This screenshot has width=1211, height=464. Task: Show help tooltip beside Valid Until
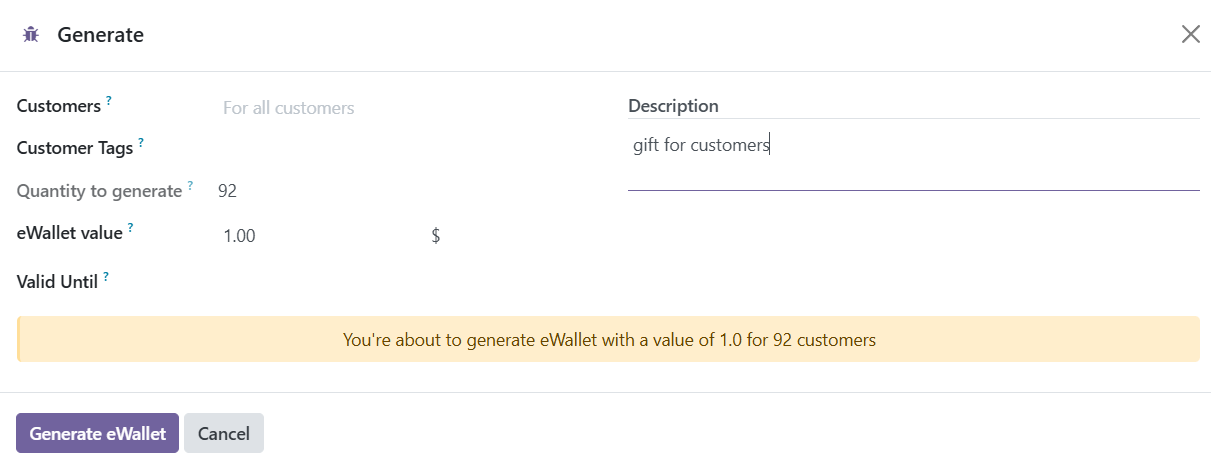tap(106, 277)
